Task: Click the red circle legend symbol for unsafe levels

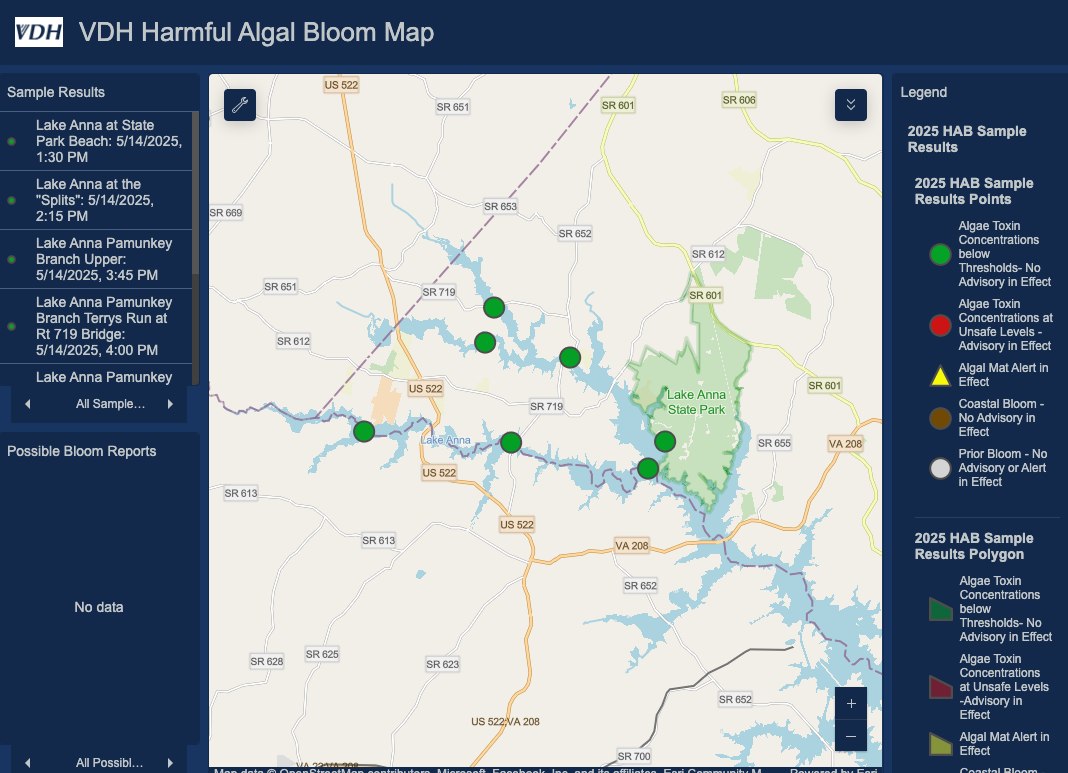Action: pos(940,325)
